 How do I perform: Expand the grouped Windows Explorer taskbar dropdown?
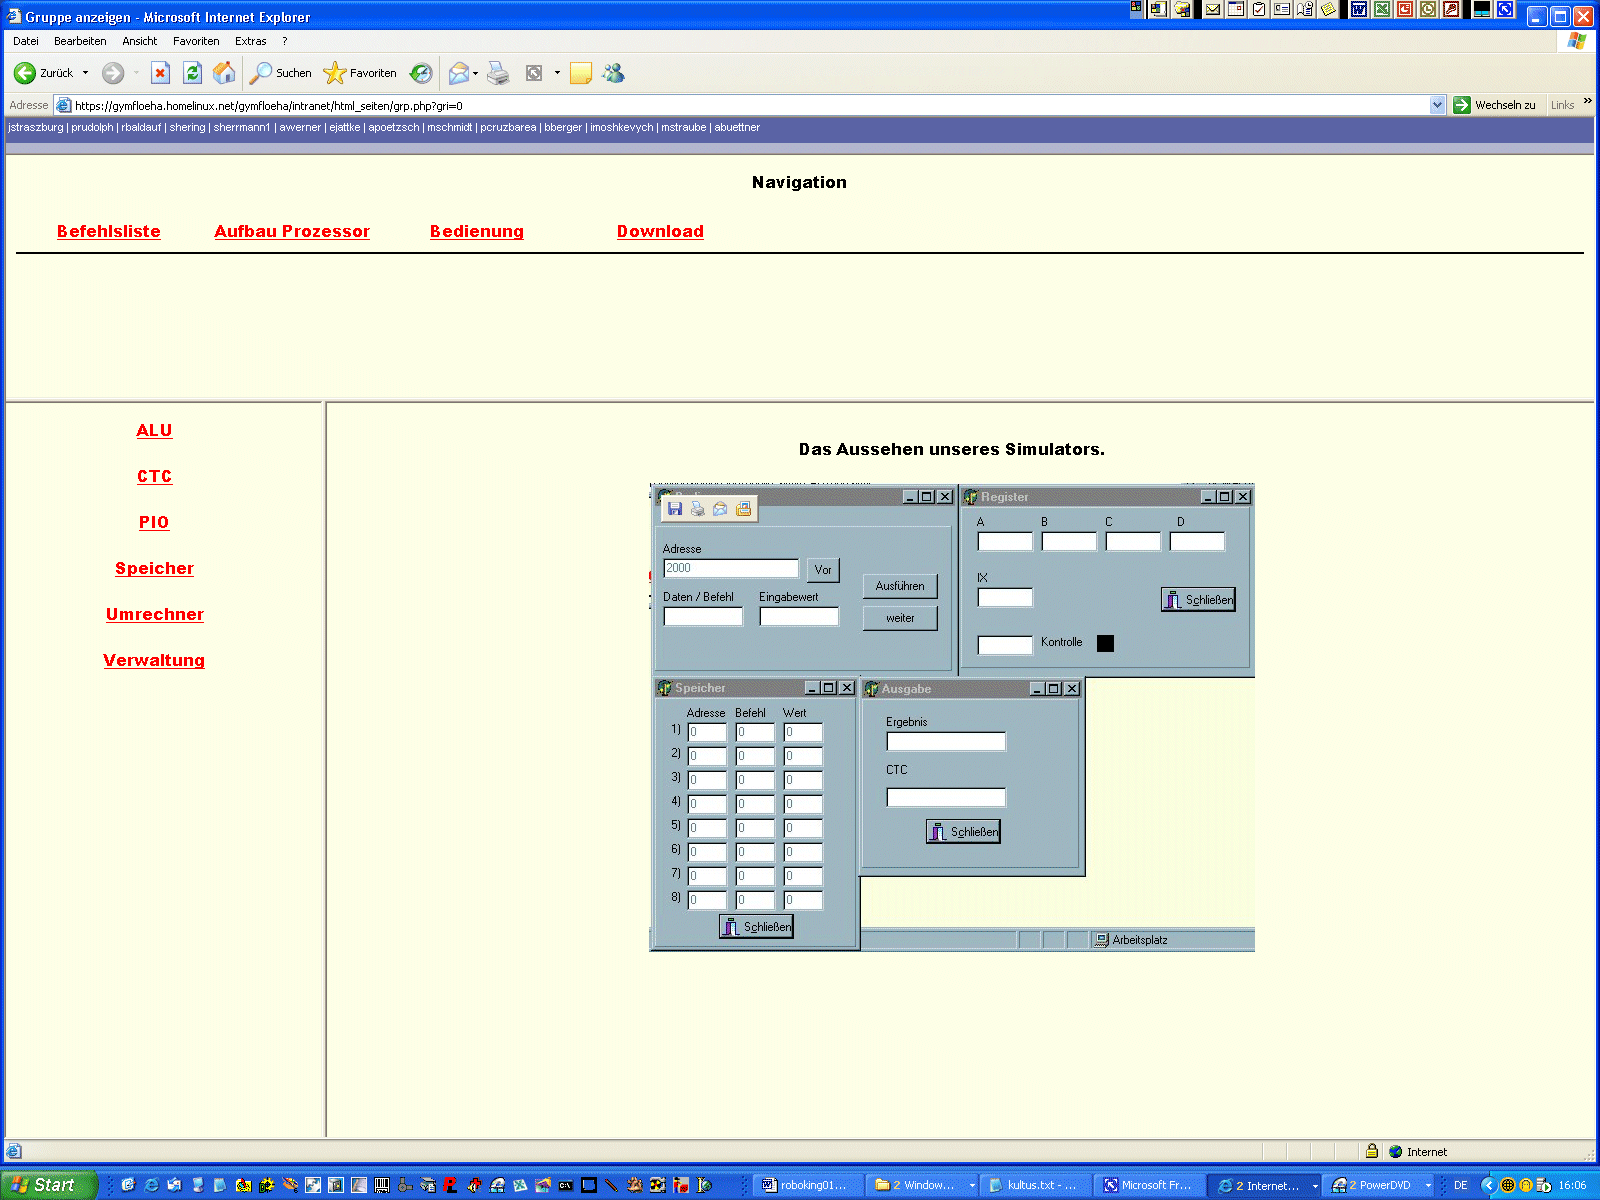pyautogui.click(x=972, y=1186)
